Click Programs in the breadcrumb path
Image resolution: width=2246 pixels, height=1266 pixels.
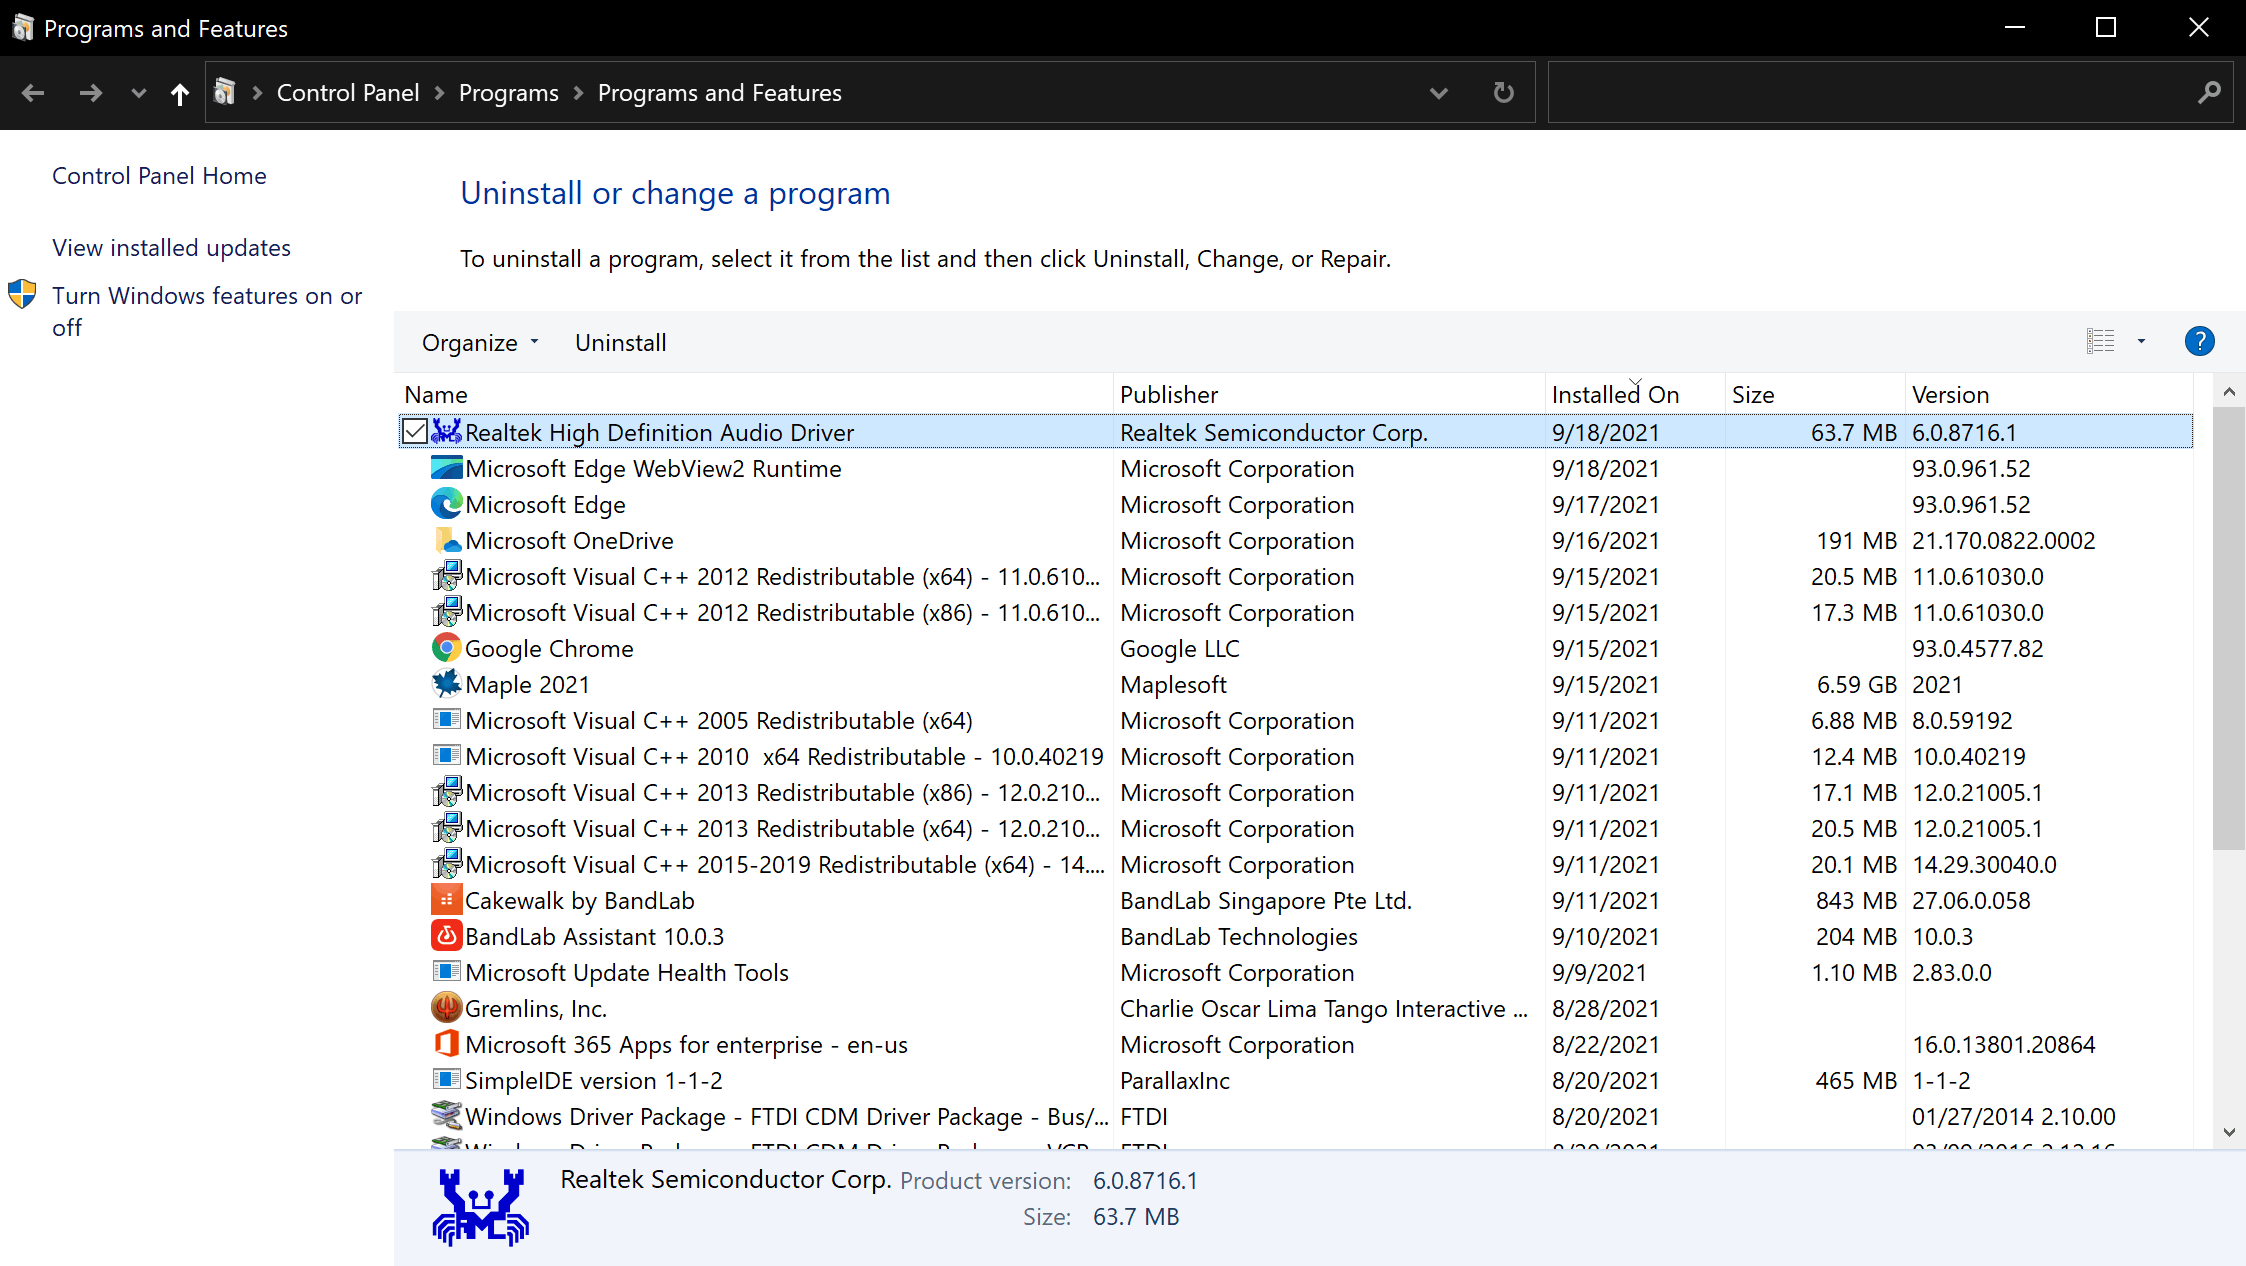[x=508, y=93]
